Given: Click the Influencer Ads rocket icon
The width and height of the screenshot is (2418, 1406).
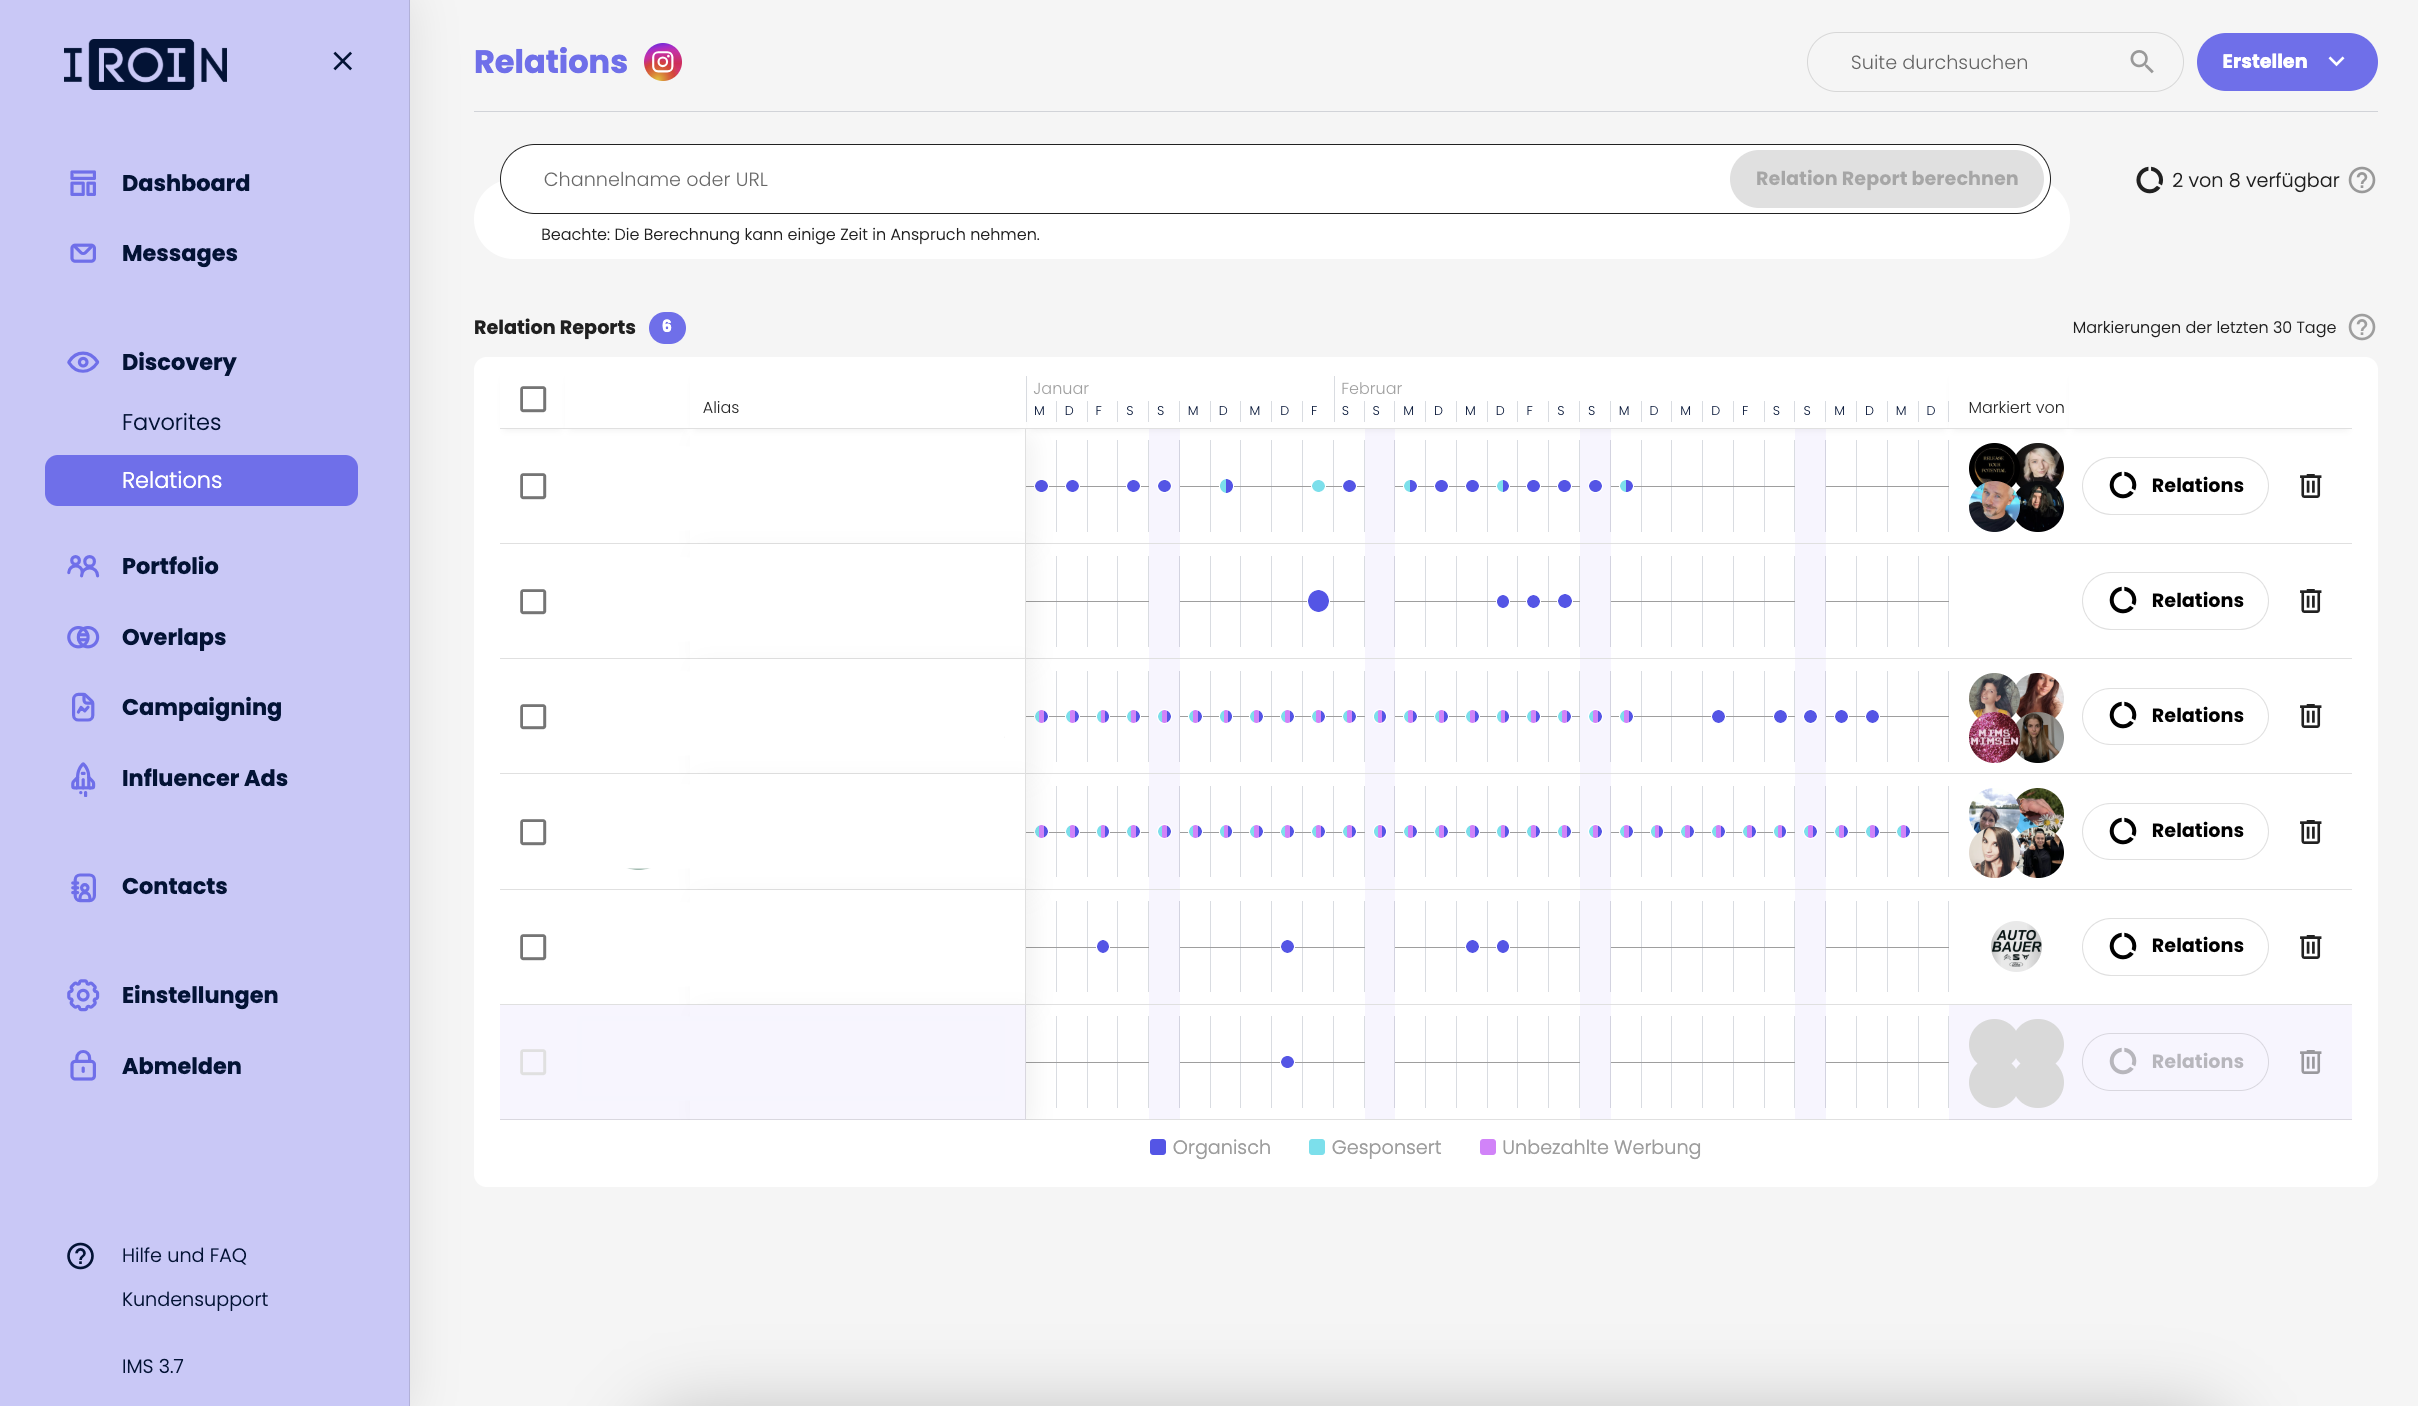Looking at the screenshot, I should pyautogui.click(x=83, y=778).
